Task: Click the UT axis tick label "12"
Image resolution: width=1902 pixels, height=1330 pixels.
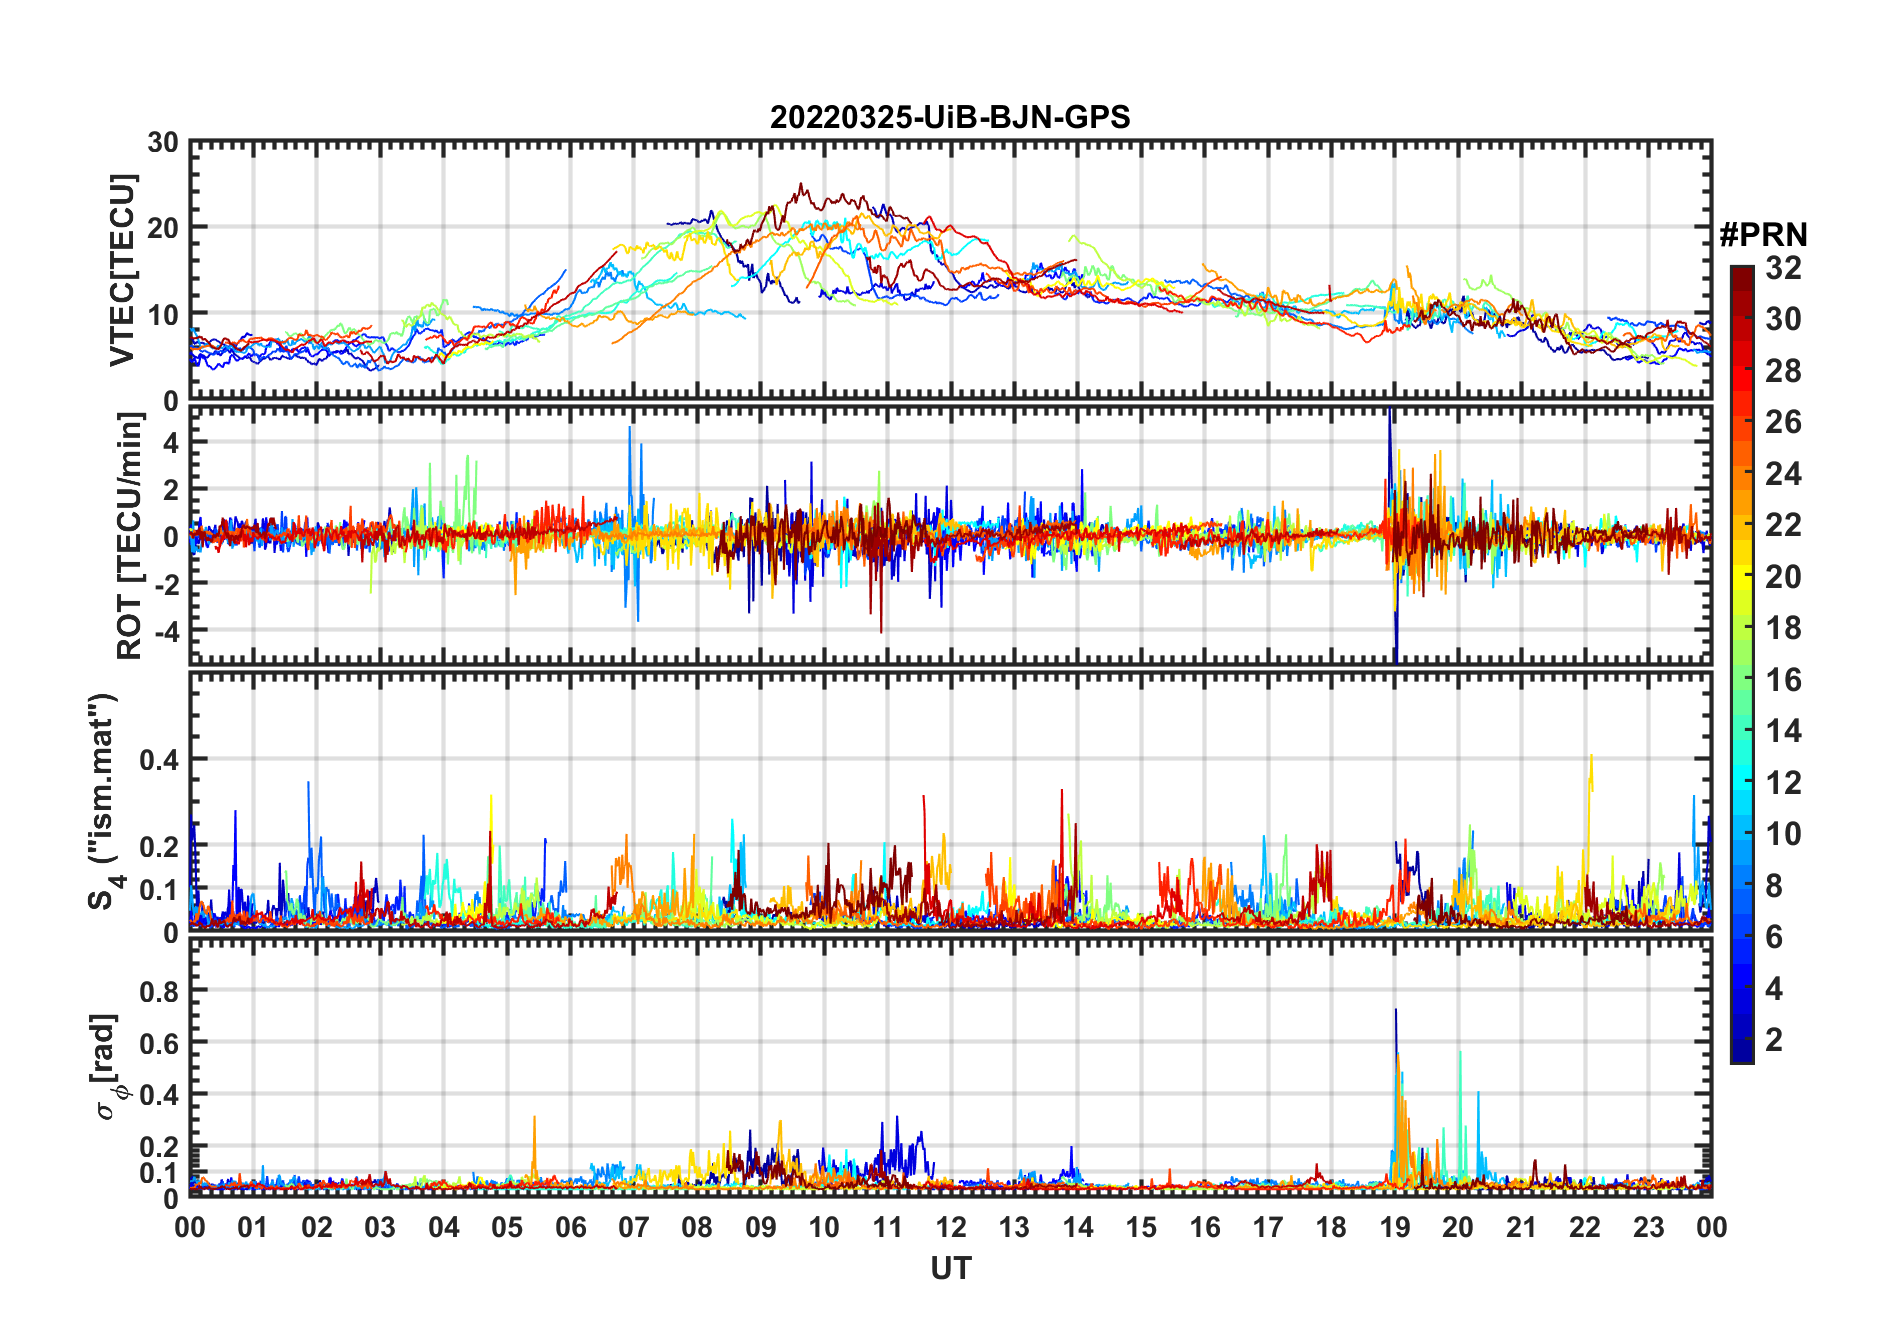Action: click(951, 1227)
